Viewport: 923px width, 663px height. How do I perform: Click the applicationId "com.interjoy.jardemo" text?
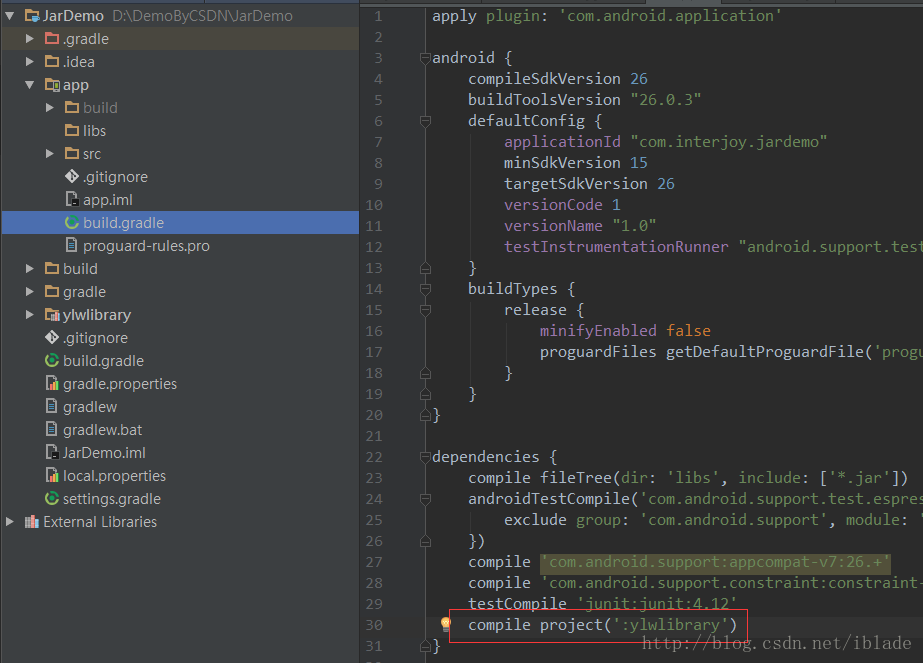click(x=665, y=142)
